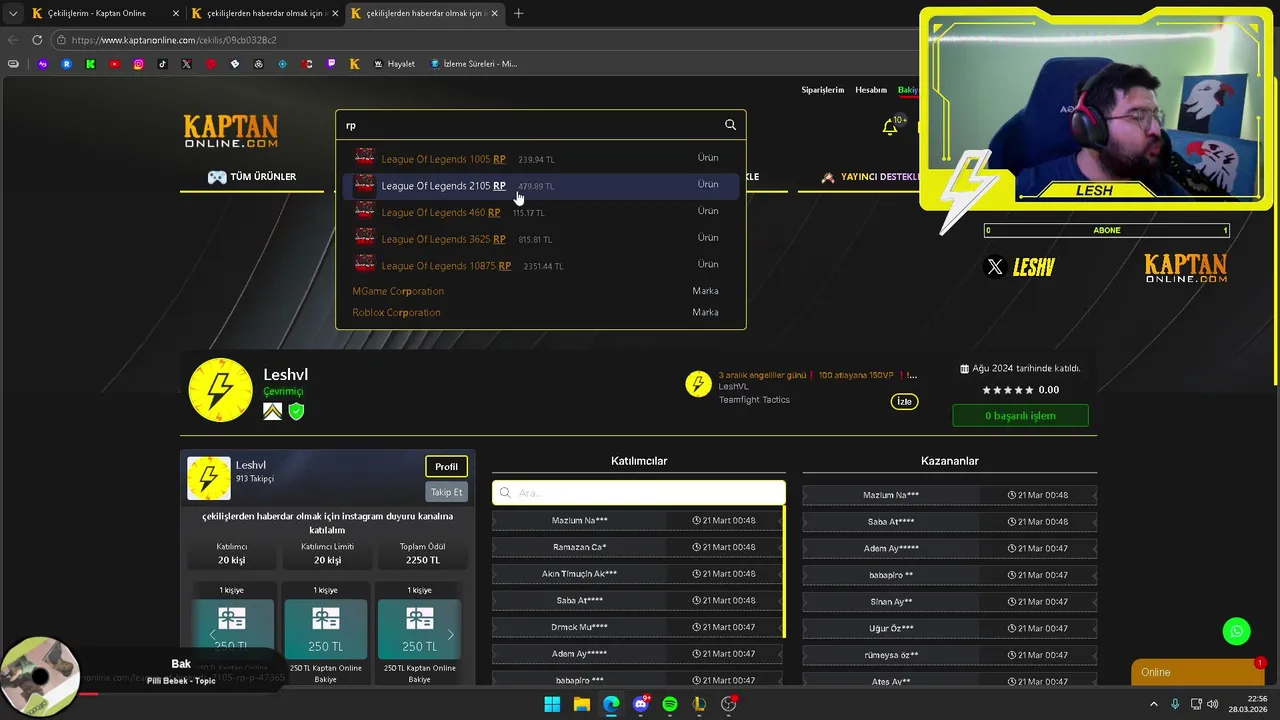Click the search magnifier icon in search box
Screen dimensions: 1280x720
[x=730, y=125]
